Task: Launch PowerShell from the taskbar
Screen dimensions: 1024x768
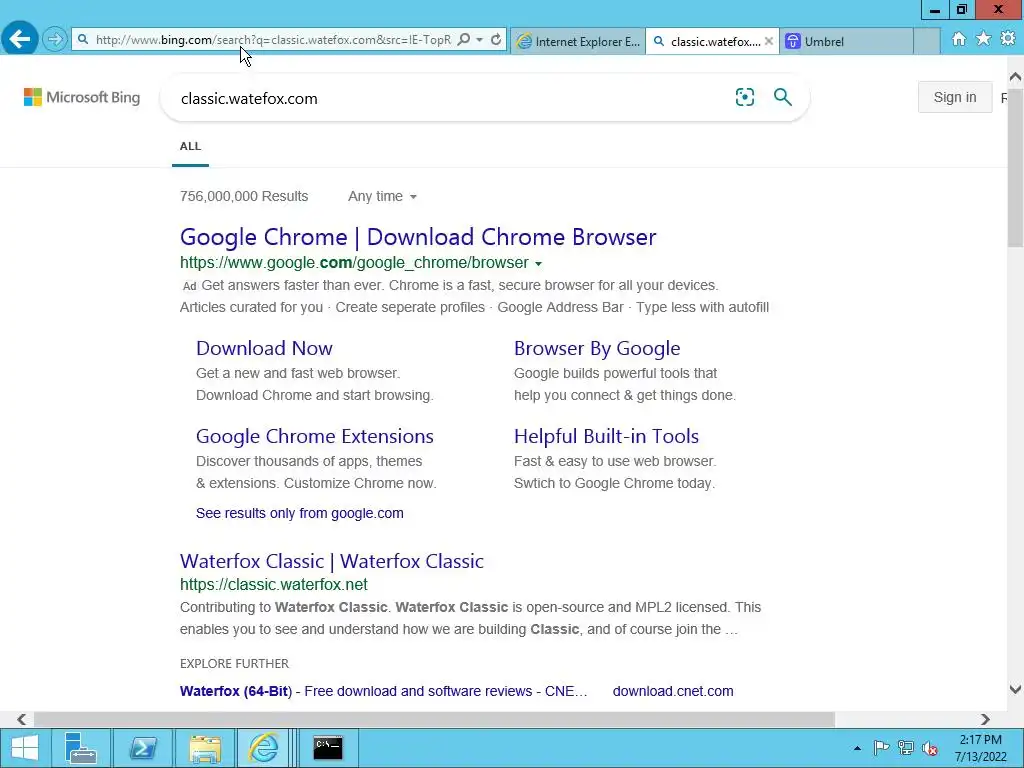Action: 143,748
